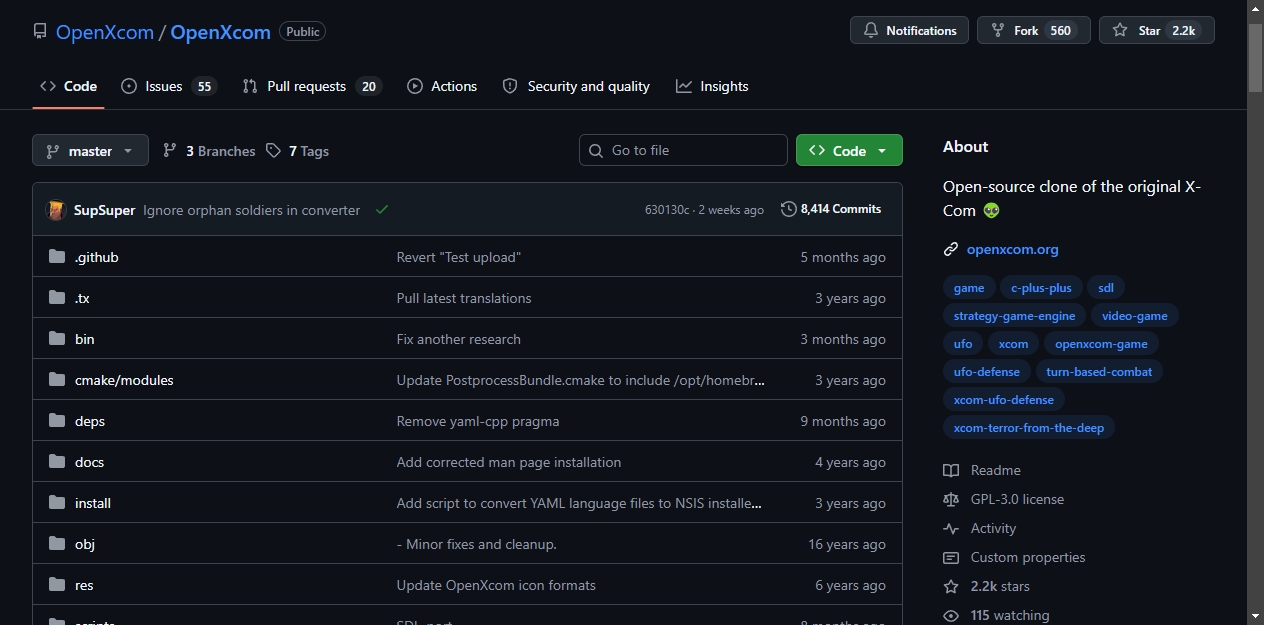This screenshot has height=625, width=1264.
Task: Open the Issues tab
Action: (168, 86)
